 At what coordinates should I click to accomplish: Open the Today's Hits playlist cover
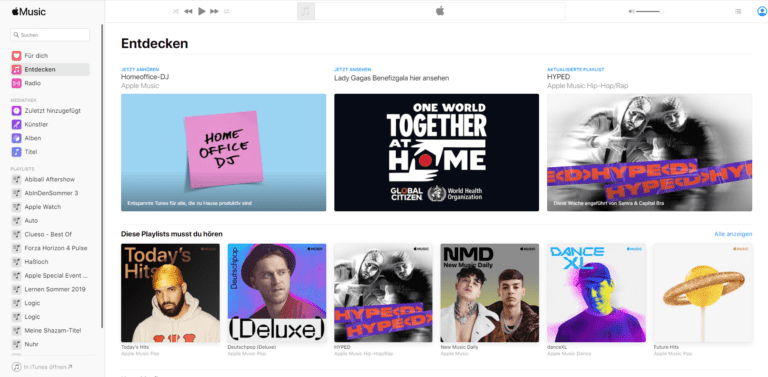click(x=170, y=293)
